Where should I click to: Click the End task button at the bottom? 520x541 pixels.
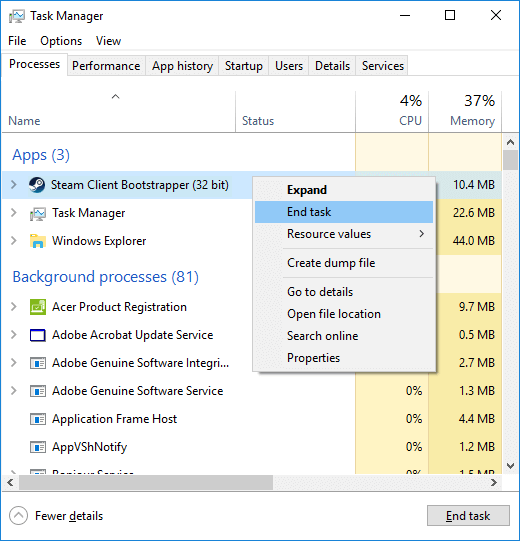[468, 515]
